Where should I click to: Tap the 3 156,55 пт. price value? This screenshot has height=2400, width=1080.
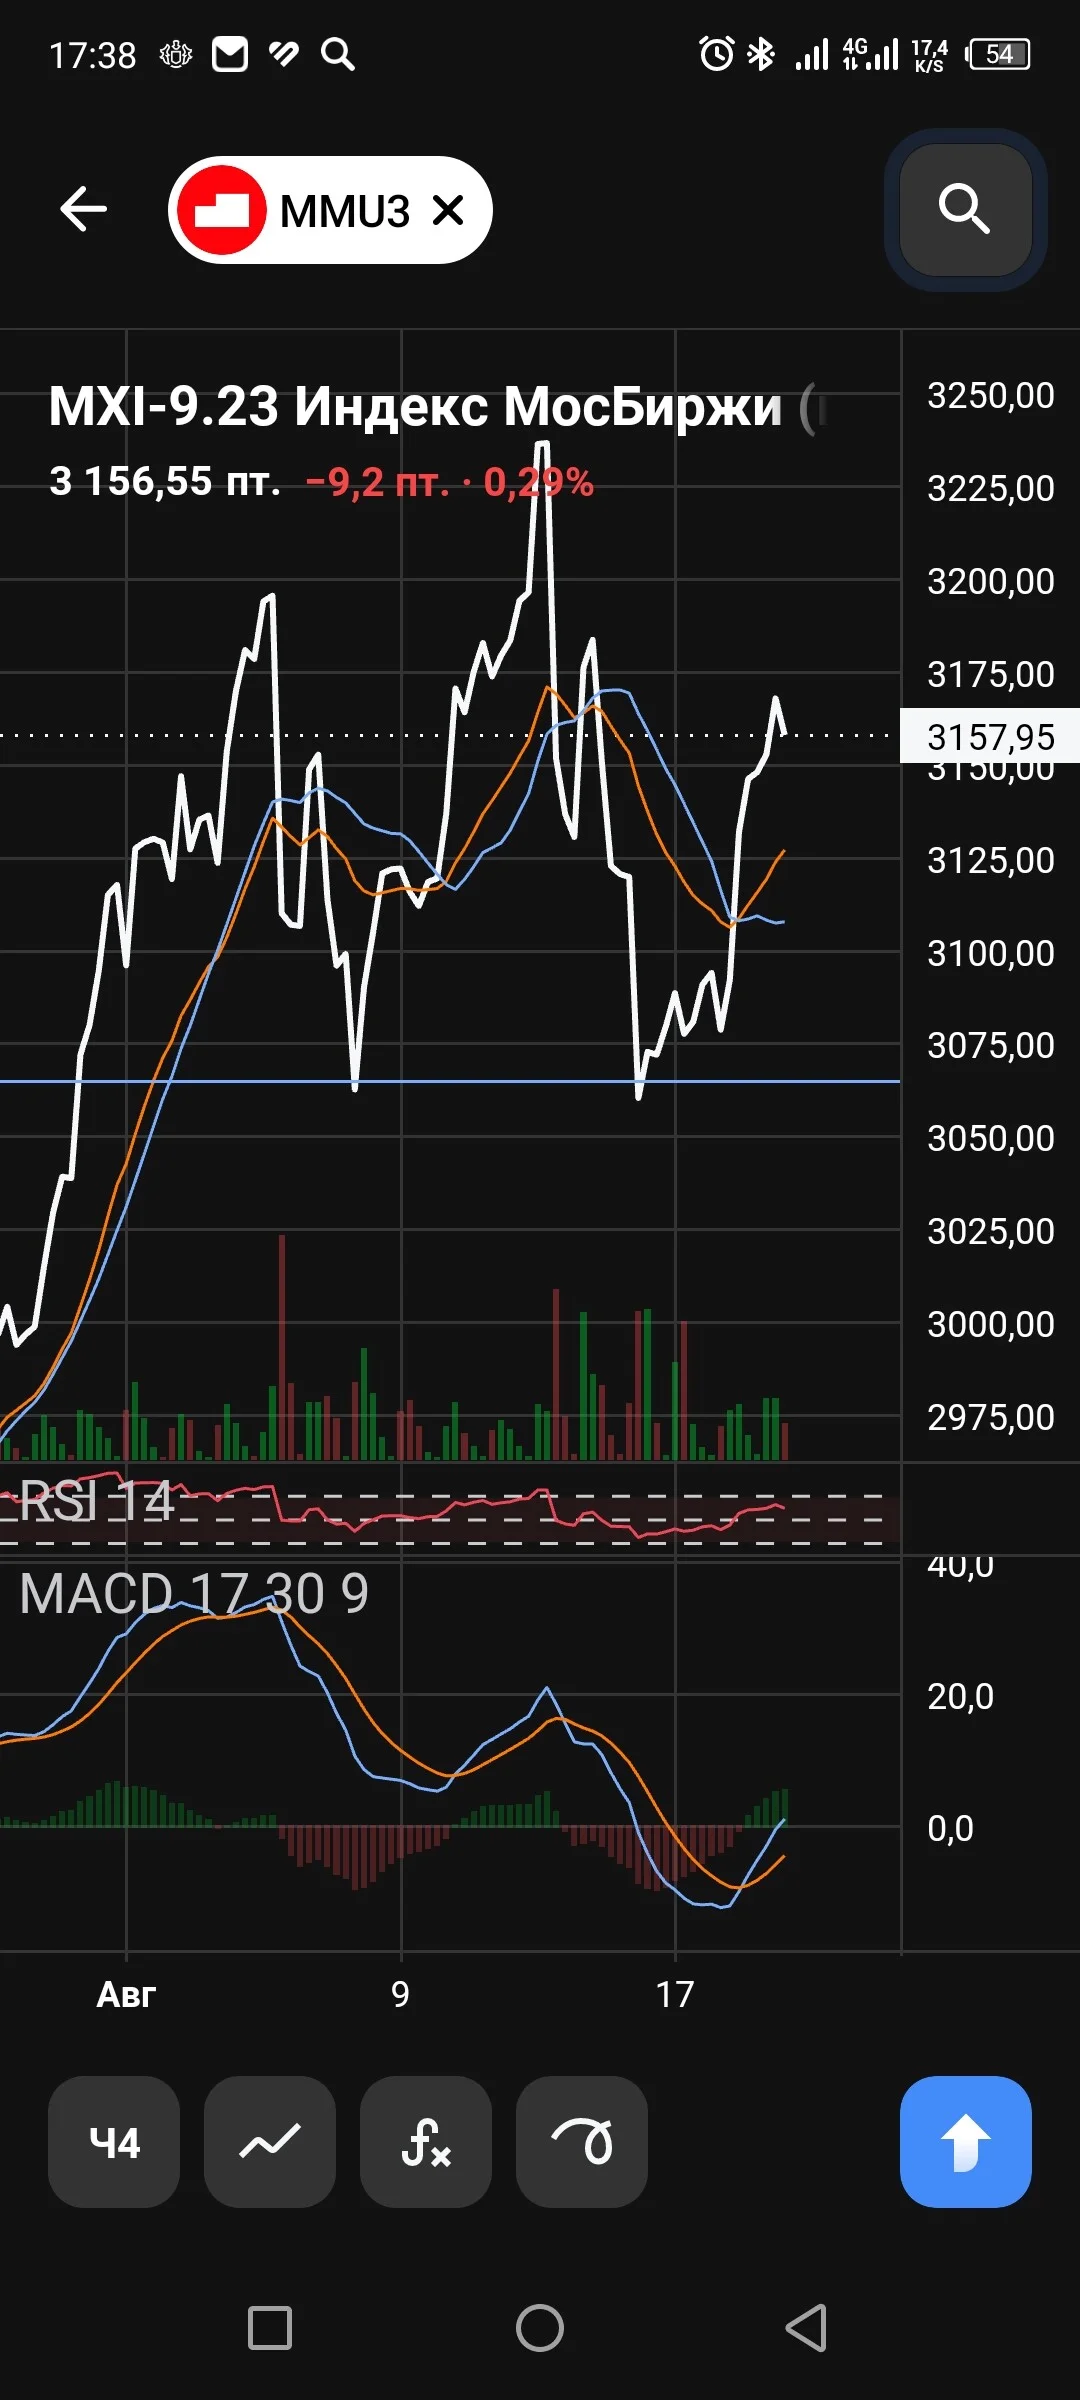[165, 482]
